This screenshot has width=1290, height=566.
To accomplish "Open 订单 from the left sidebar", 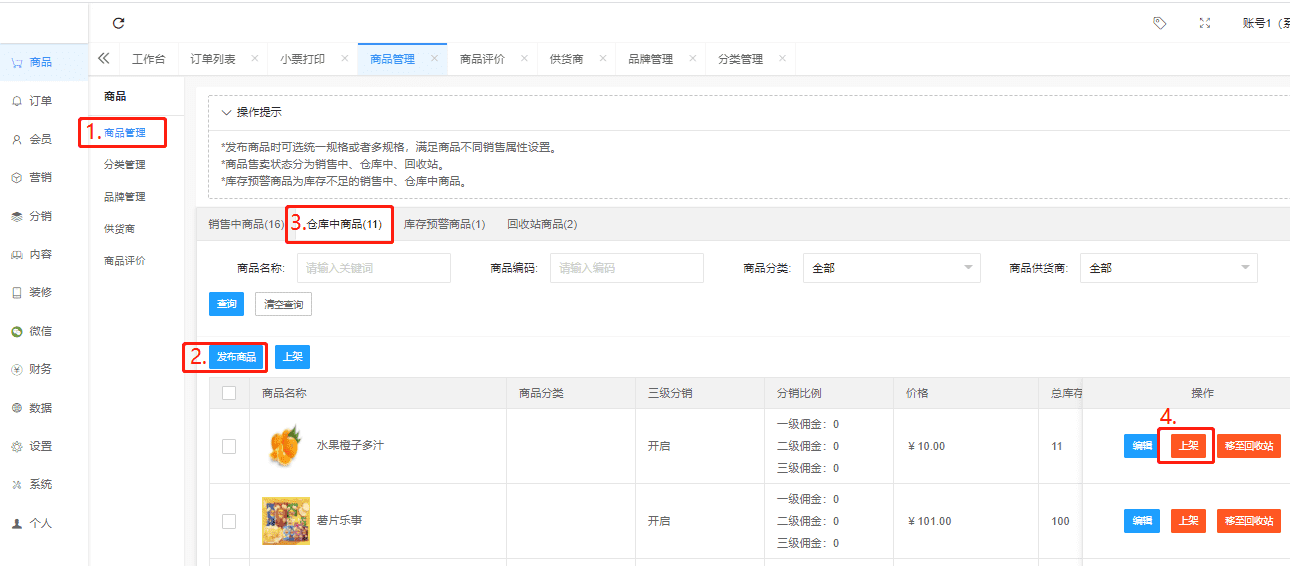I will [x=40, y=101].
